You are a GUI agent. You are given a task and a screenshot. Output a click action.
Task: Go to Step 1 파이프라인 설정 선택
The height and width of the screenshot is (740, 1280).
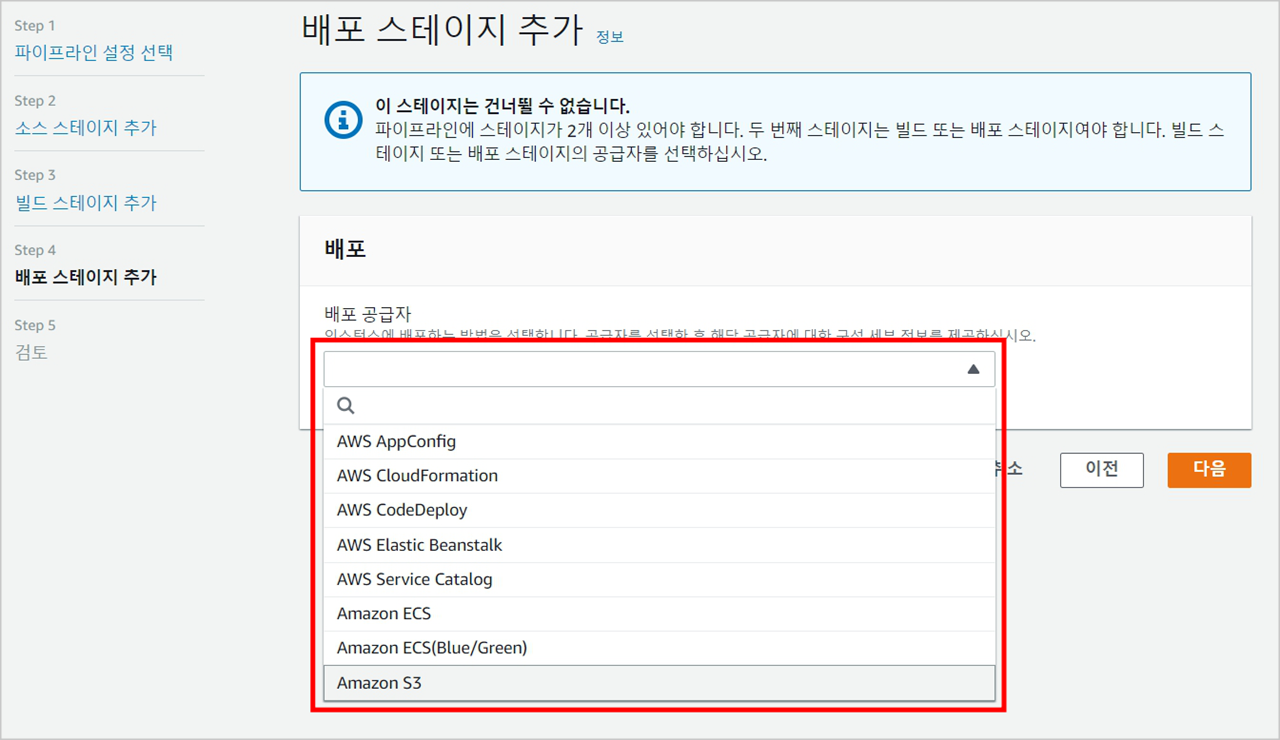[94, 53]
